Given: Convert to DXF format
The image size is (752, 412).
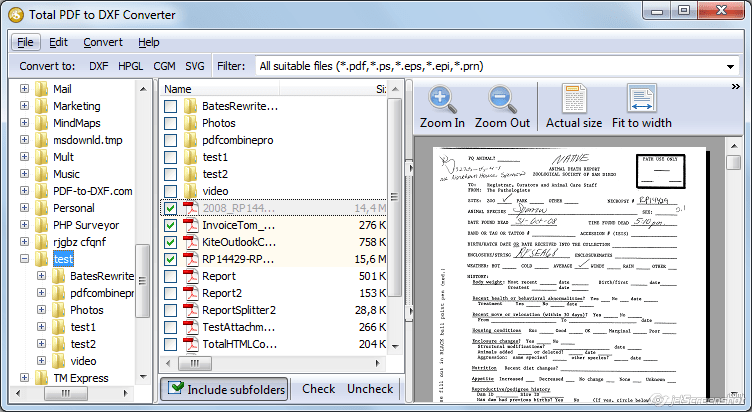Looking at the screenshot, I should click(x=99, y=66).
